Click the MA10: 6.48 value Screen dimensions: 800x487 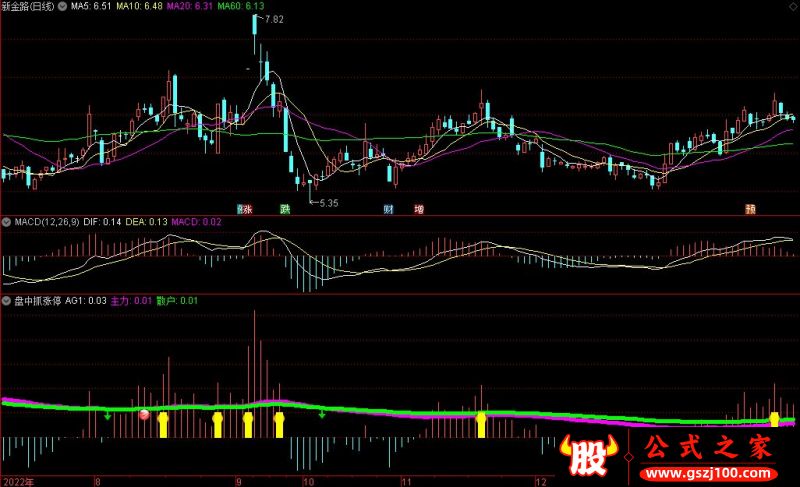139,6
